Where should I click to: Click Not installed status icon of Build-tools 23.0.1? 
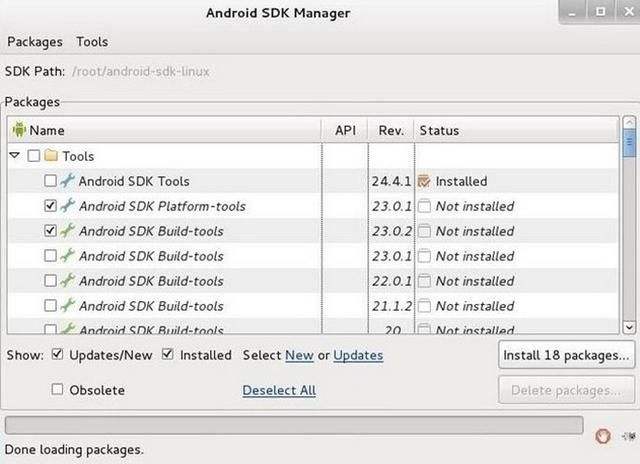pos(424,256)
